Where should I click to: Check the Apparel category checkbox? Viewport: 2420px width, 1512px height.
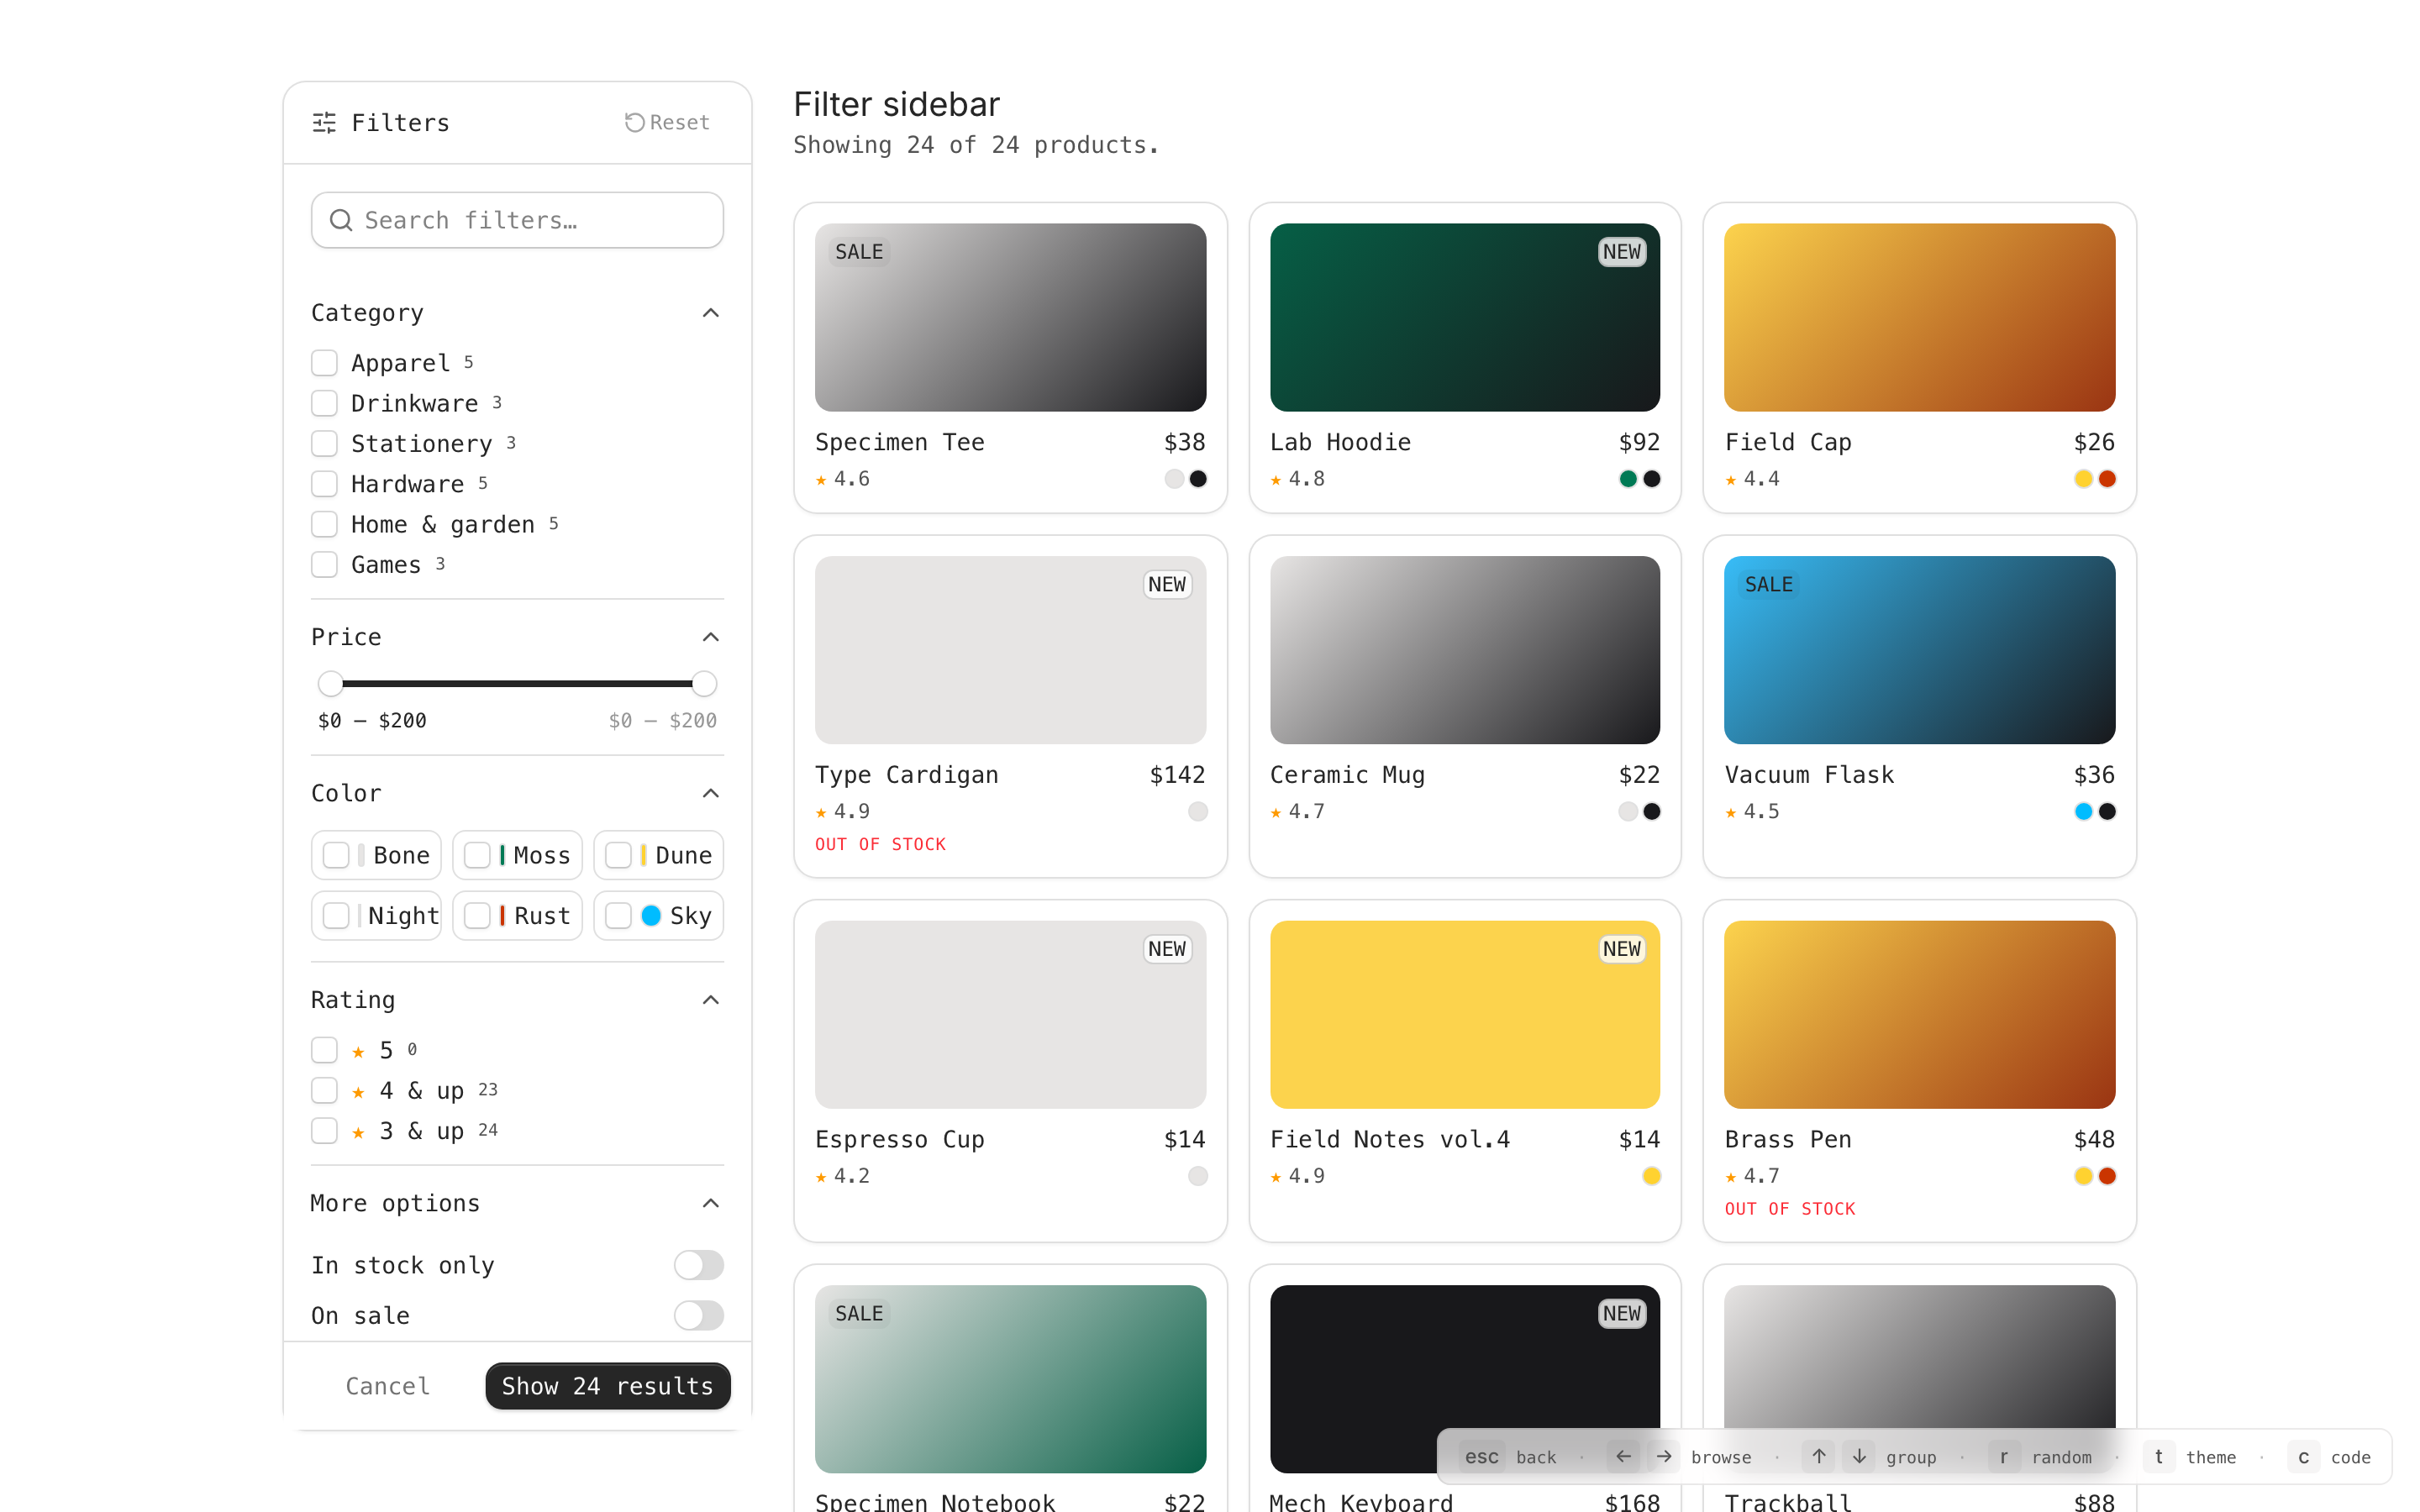click(324, 362)
